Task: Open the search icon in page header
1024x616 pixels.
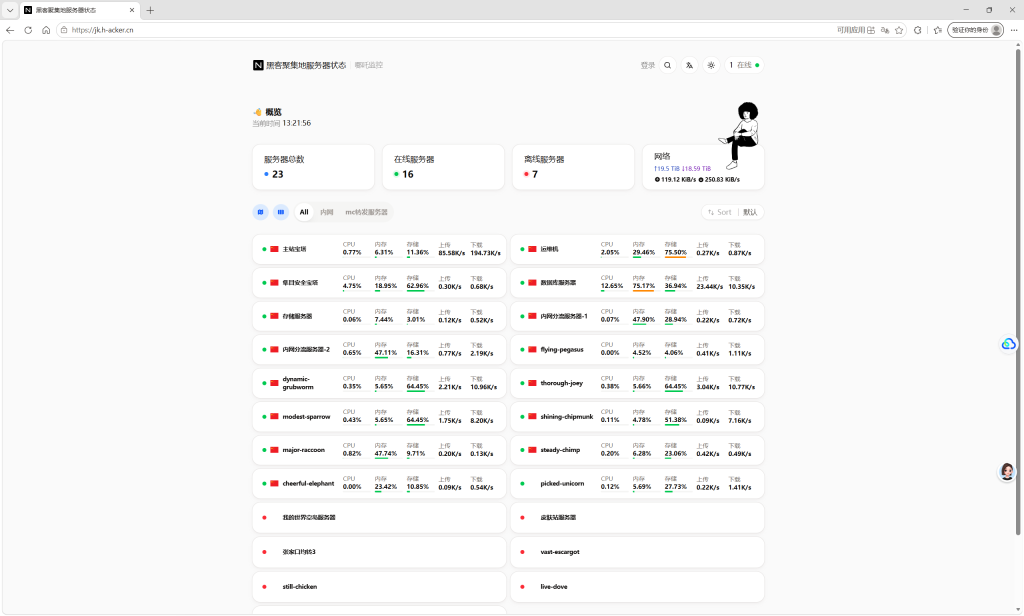Action: (667, 65)
